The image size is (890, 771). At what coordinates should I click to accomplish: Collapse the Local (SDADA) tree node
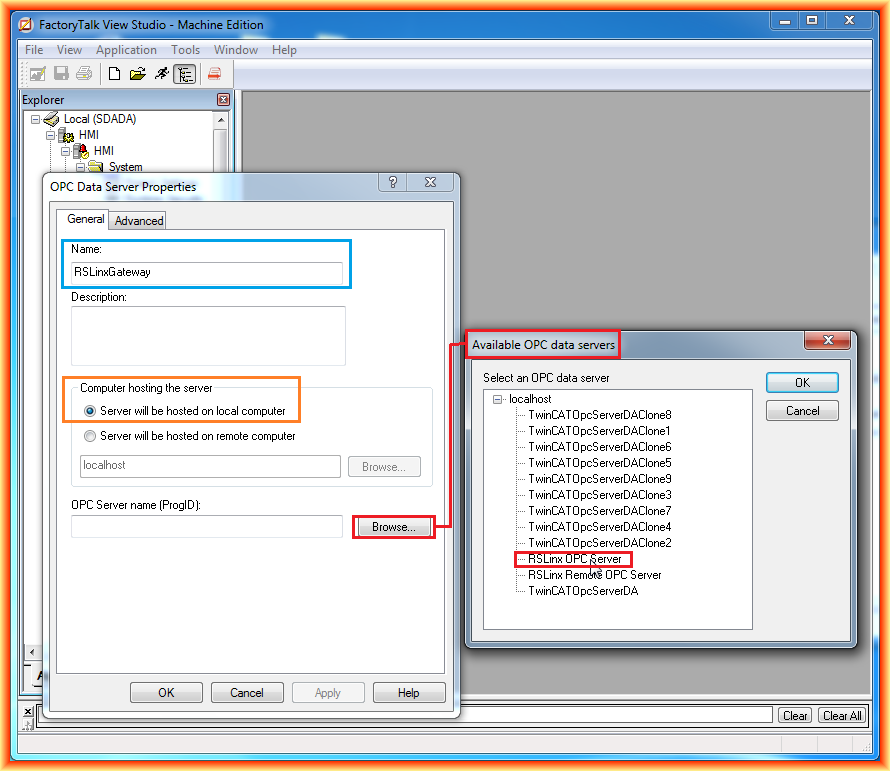click(x=36, y=119)
